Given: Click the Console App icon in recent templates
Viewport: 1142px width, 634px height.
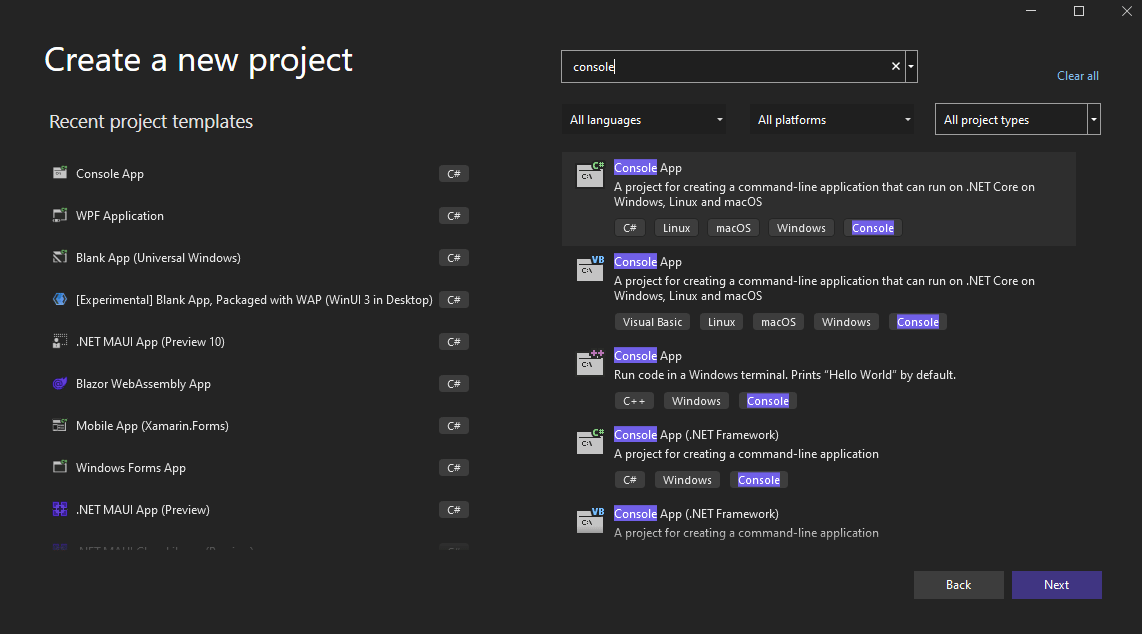Looking at the screenshot, I should point(60,173).
